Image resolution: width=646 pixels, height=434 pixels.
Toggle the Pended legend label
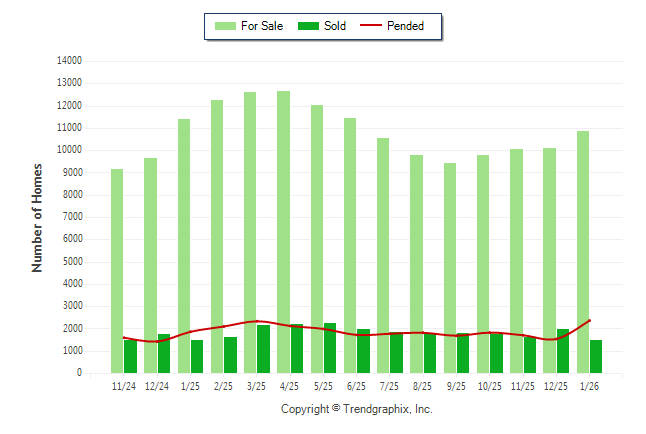click(x=411, y=26)
